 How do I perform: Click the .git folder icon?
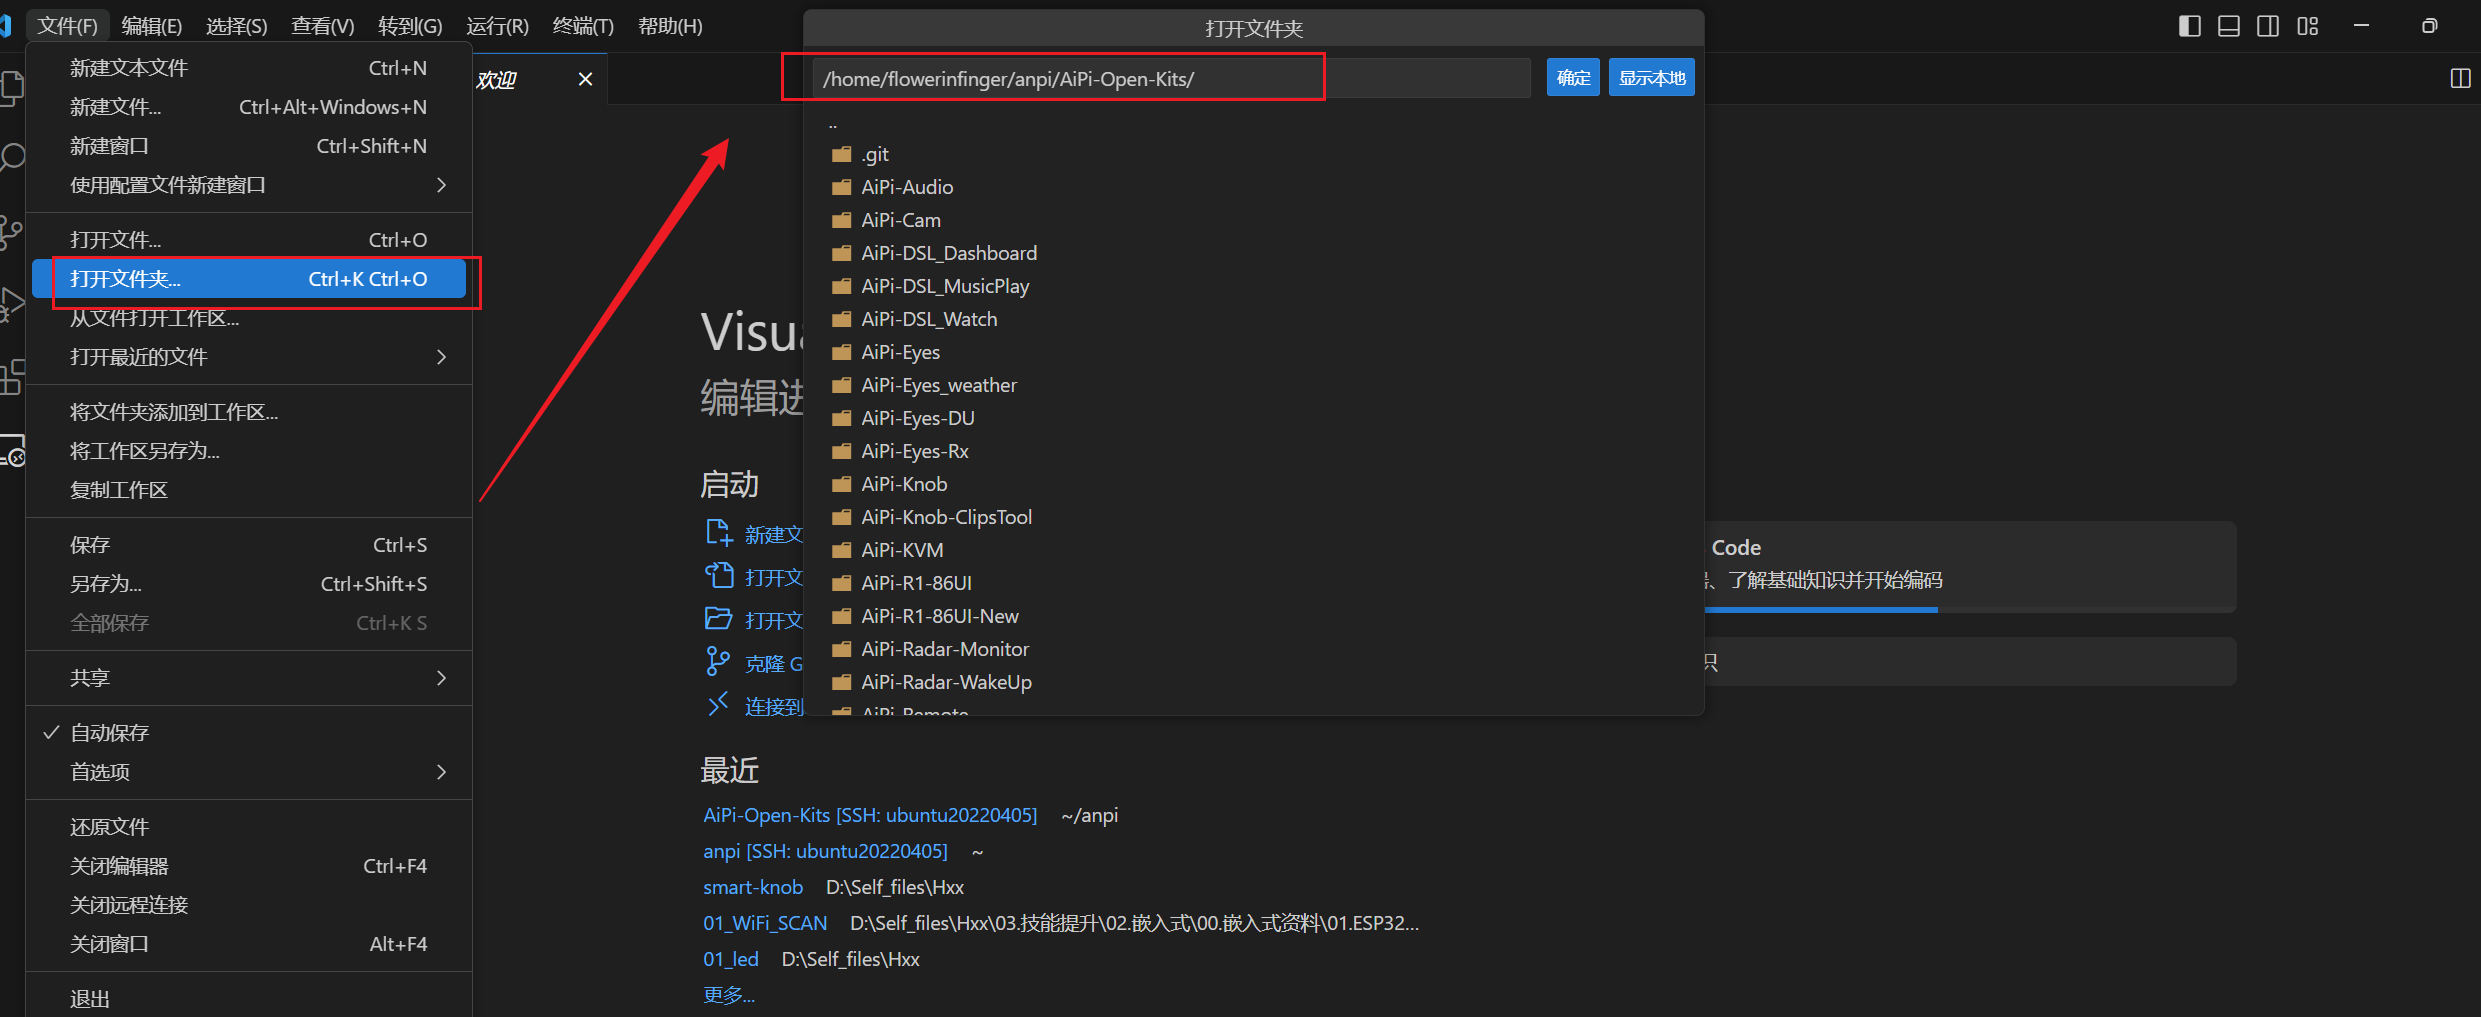[x=842, y=154]
